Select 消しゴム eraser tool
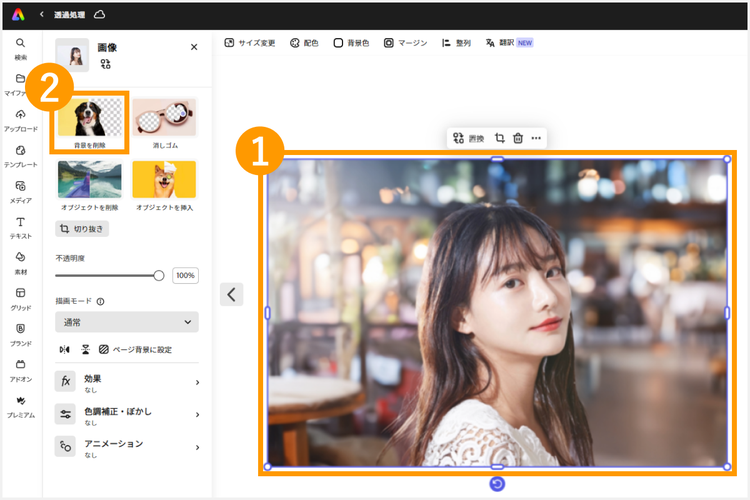This screenshot has height=500, width=750. point(165,123)
